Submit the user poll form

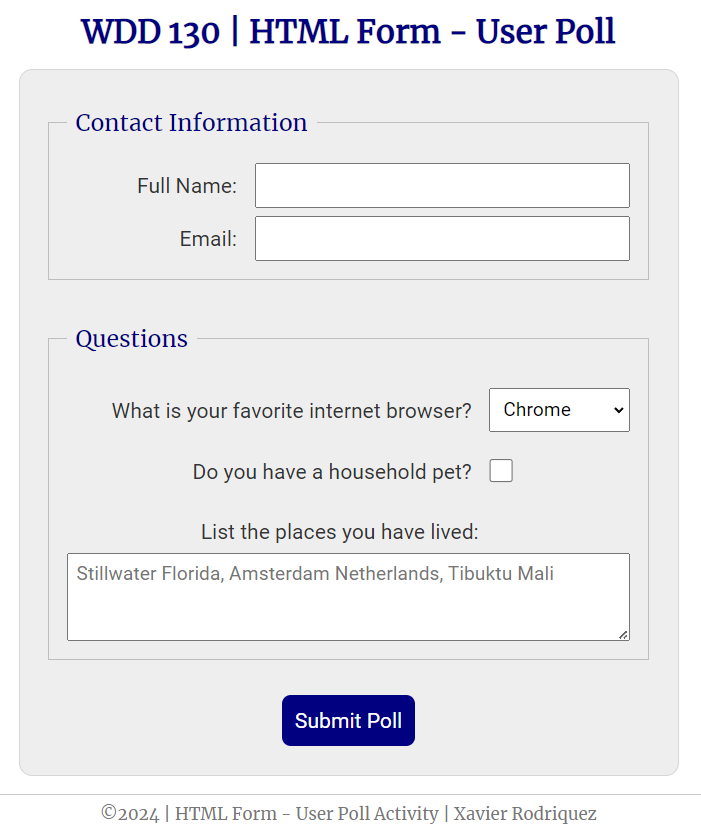point(348,720)
